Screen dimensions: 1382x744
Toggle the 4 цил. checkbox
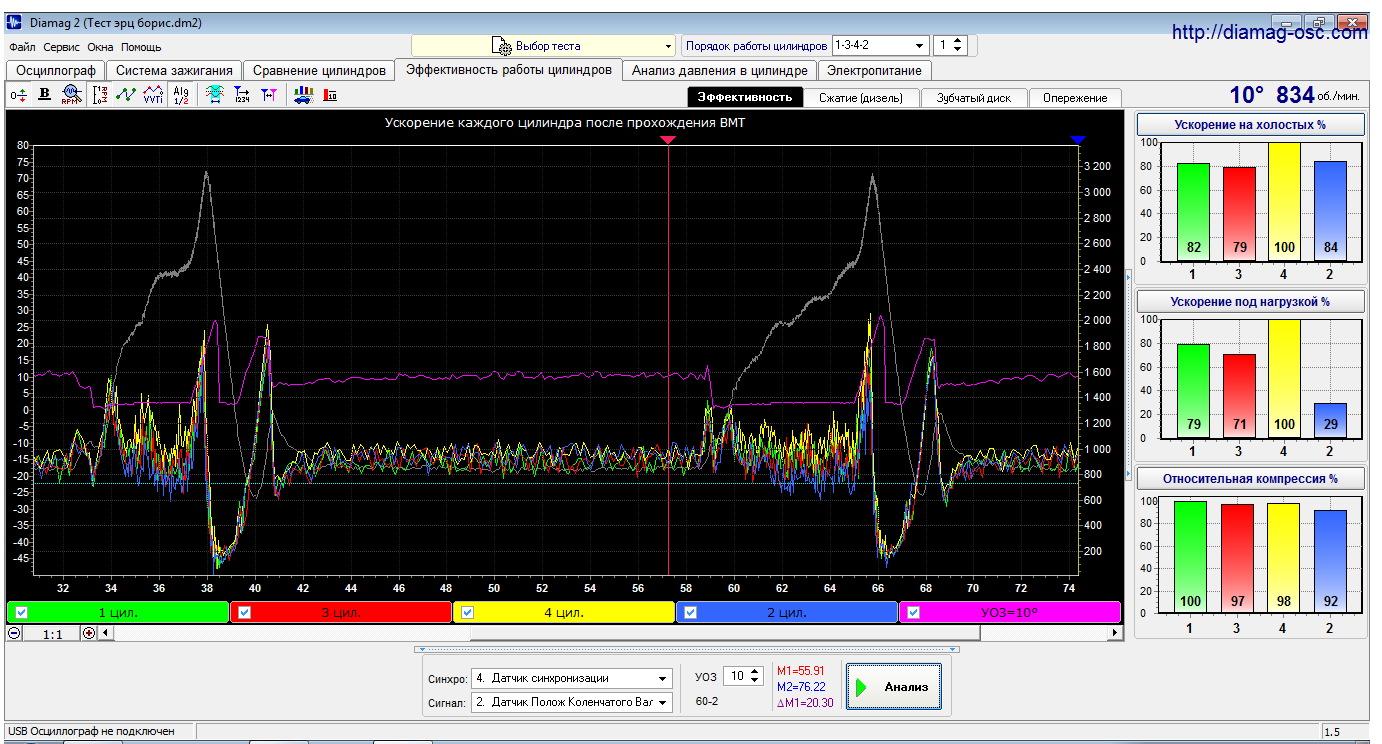point(467,612)
